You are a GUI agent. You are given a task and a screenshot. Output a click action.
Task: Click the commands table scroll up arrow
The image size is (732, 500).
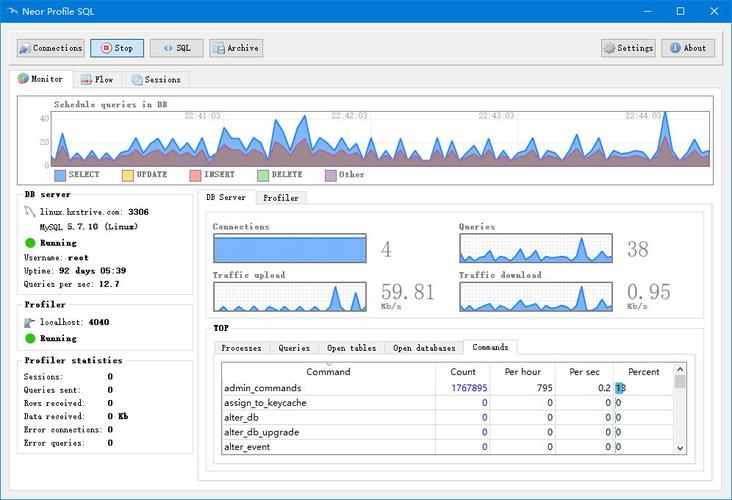[680, 369]
